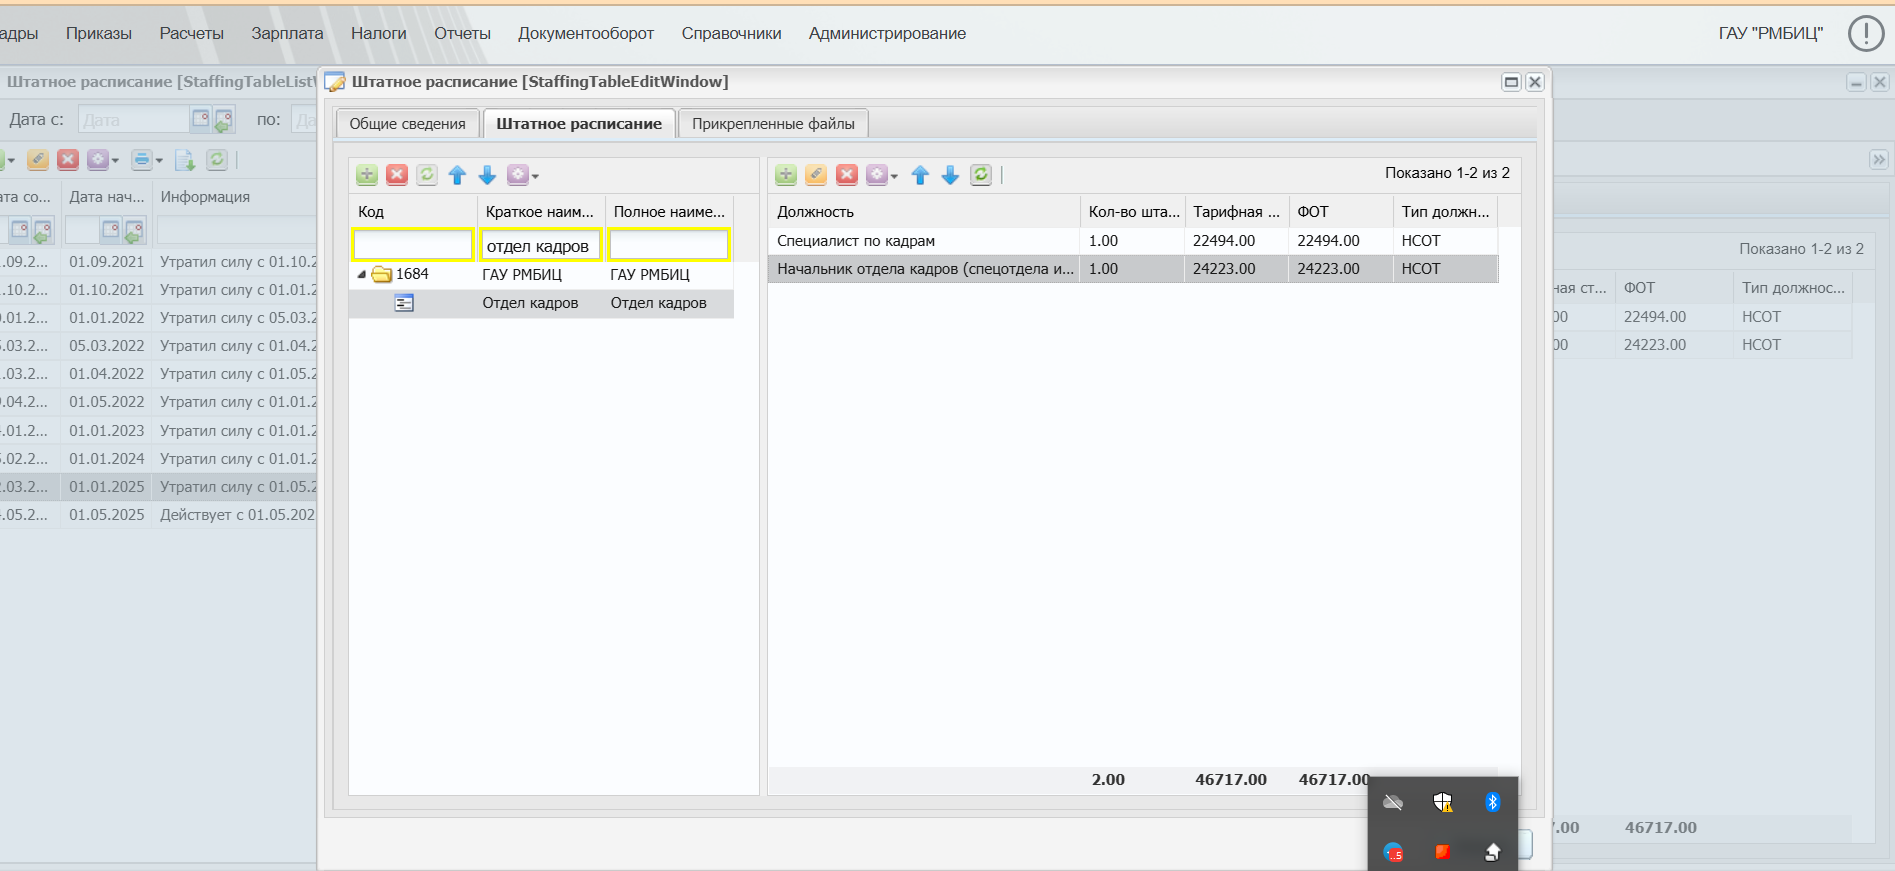Open gear actions menu in positions toolbar
Screen dimensions: 1895x871
click(881, 175)
